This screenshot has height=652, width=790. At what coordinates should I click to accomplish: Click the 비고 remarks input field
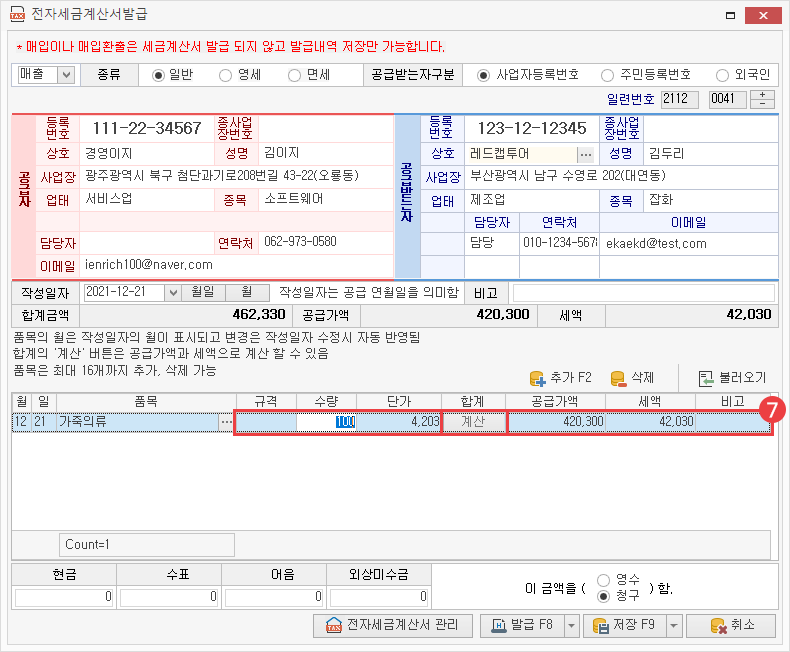(x=643, y=293)
